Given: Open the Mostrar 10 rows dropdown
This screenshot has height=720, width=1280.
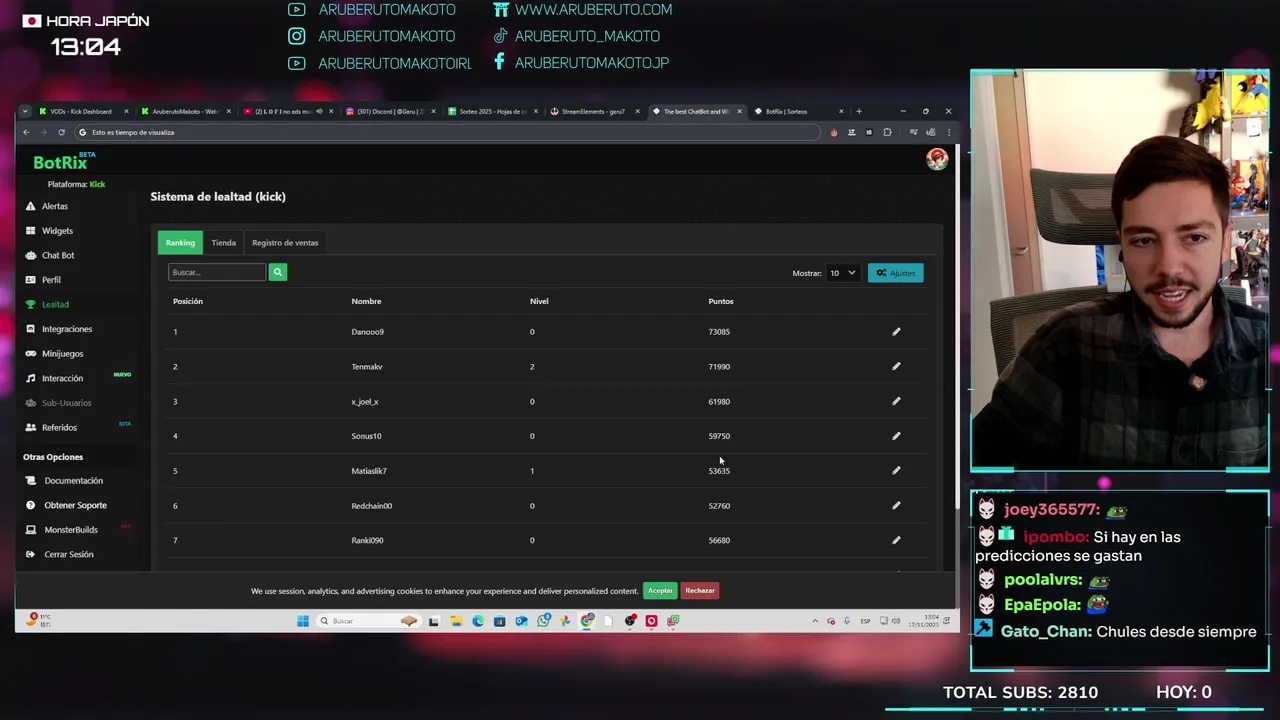Looking at the screenshot, I should tap(842, 273).
